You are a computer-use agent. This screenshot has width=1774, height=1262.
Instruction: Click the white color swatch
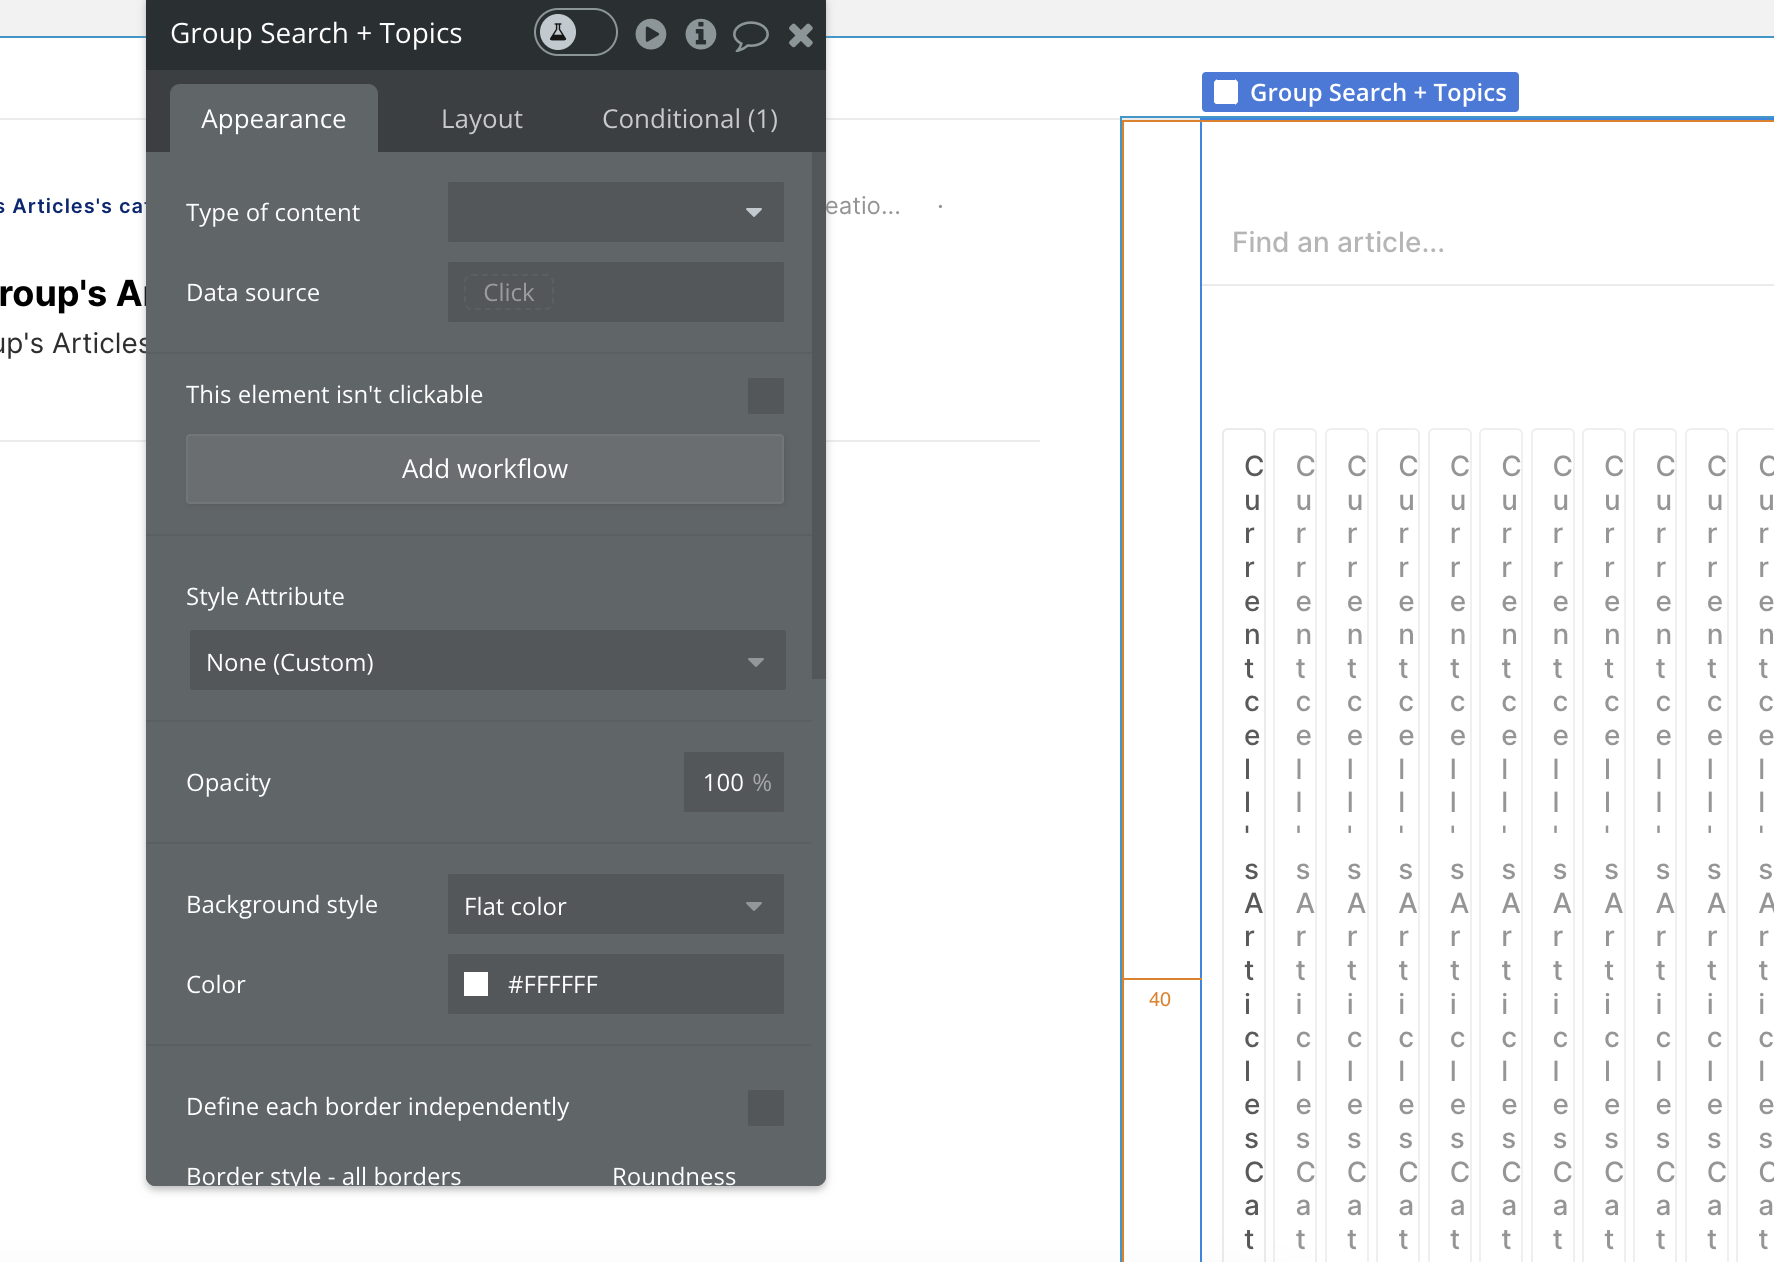point(476,984)
